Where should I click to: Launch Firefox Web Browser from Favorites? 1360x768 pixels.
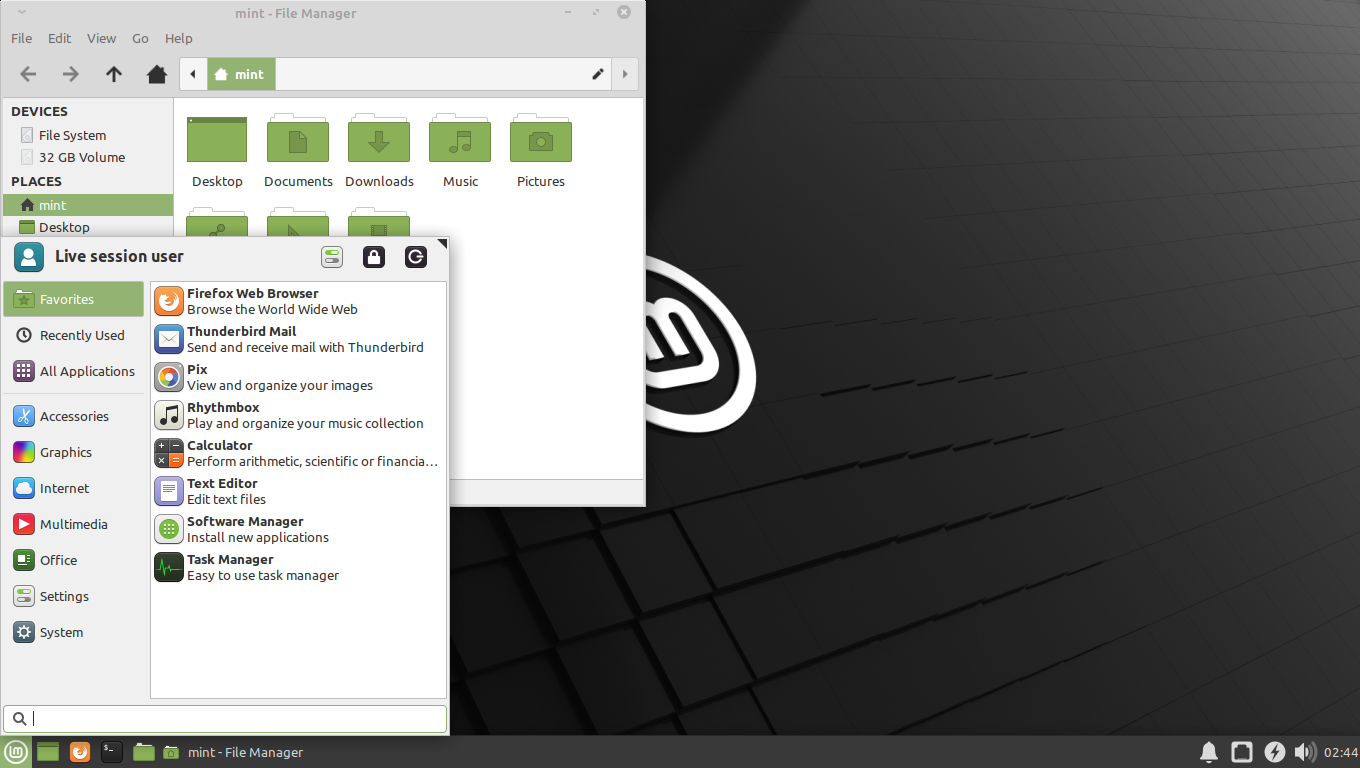(x=252, y=301)
